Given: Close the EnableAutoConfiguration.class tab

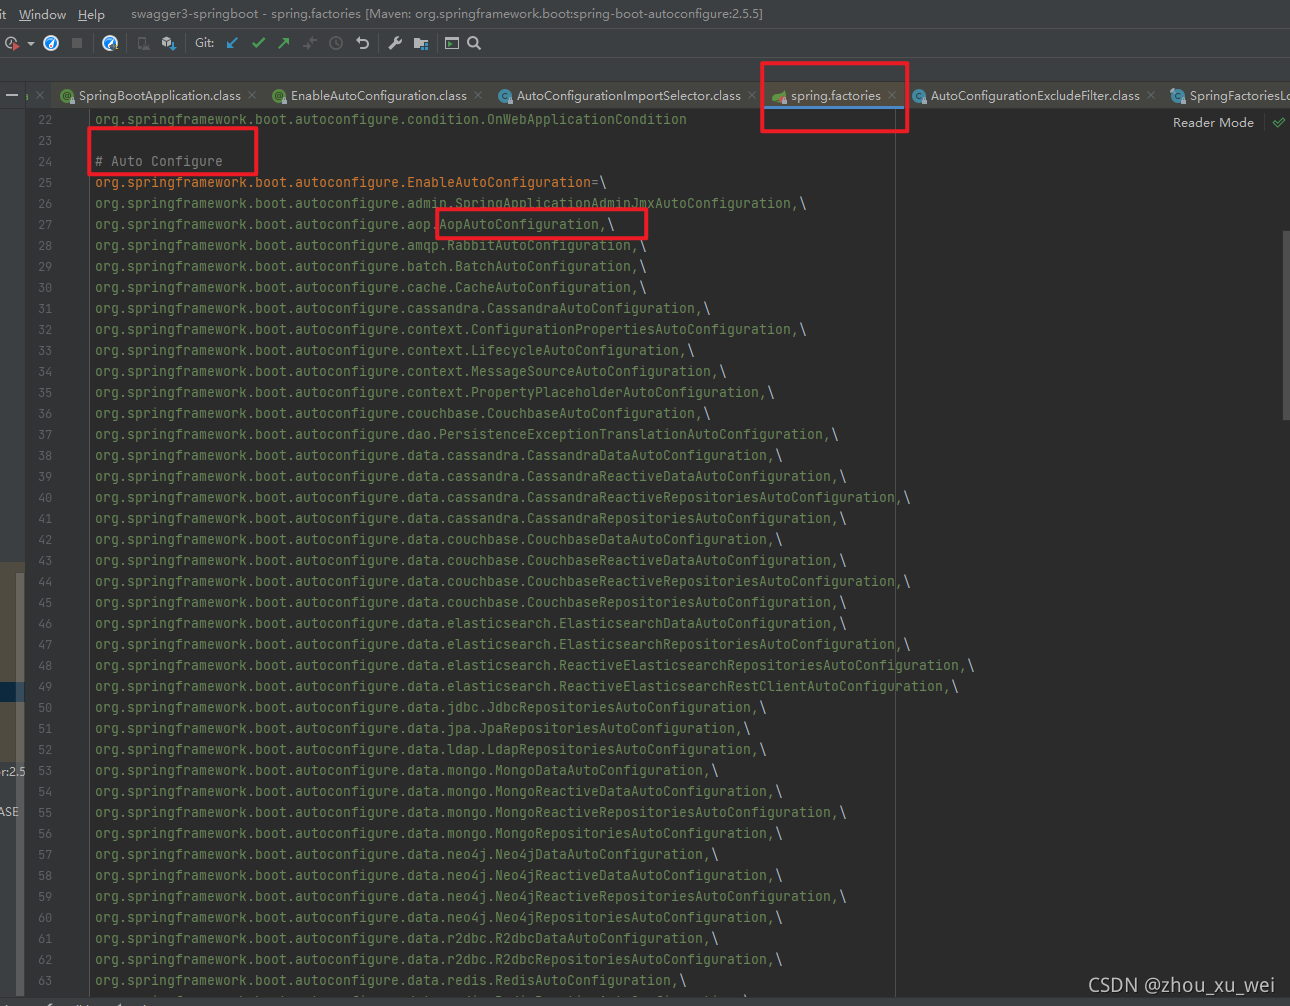Looking at the screenshot, I should (478, 96).
